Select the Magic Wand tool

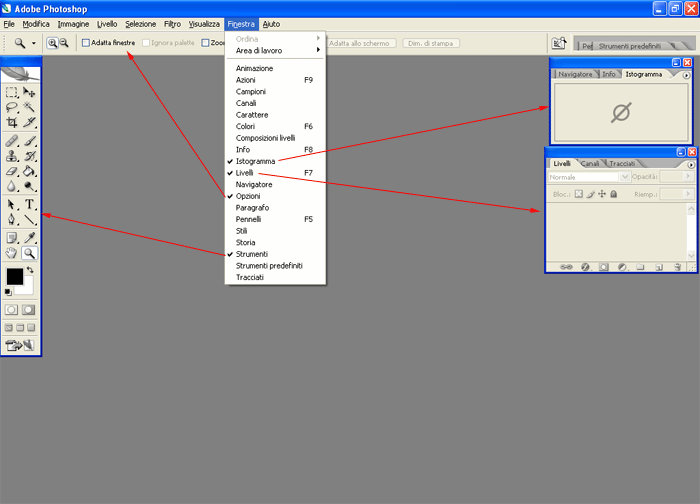[29, 107]
